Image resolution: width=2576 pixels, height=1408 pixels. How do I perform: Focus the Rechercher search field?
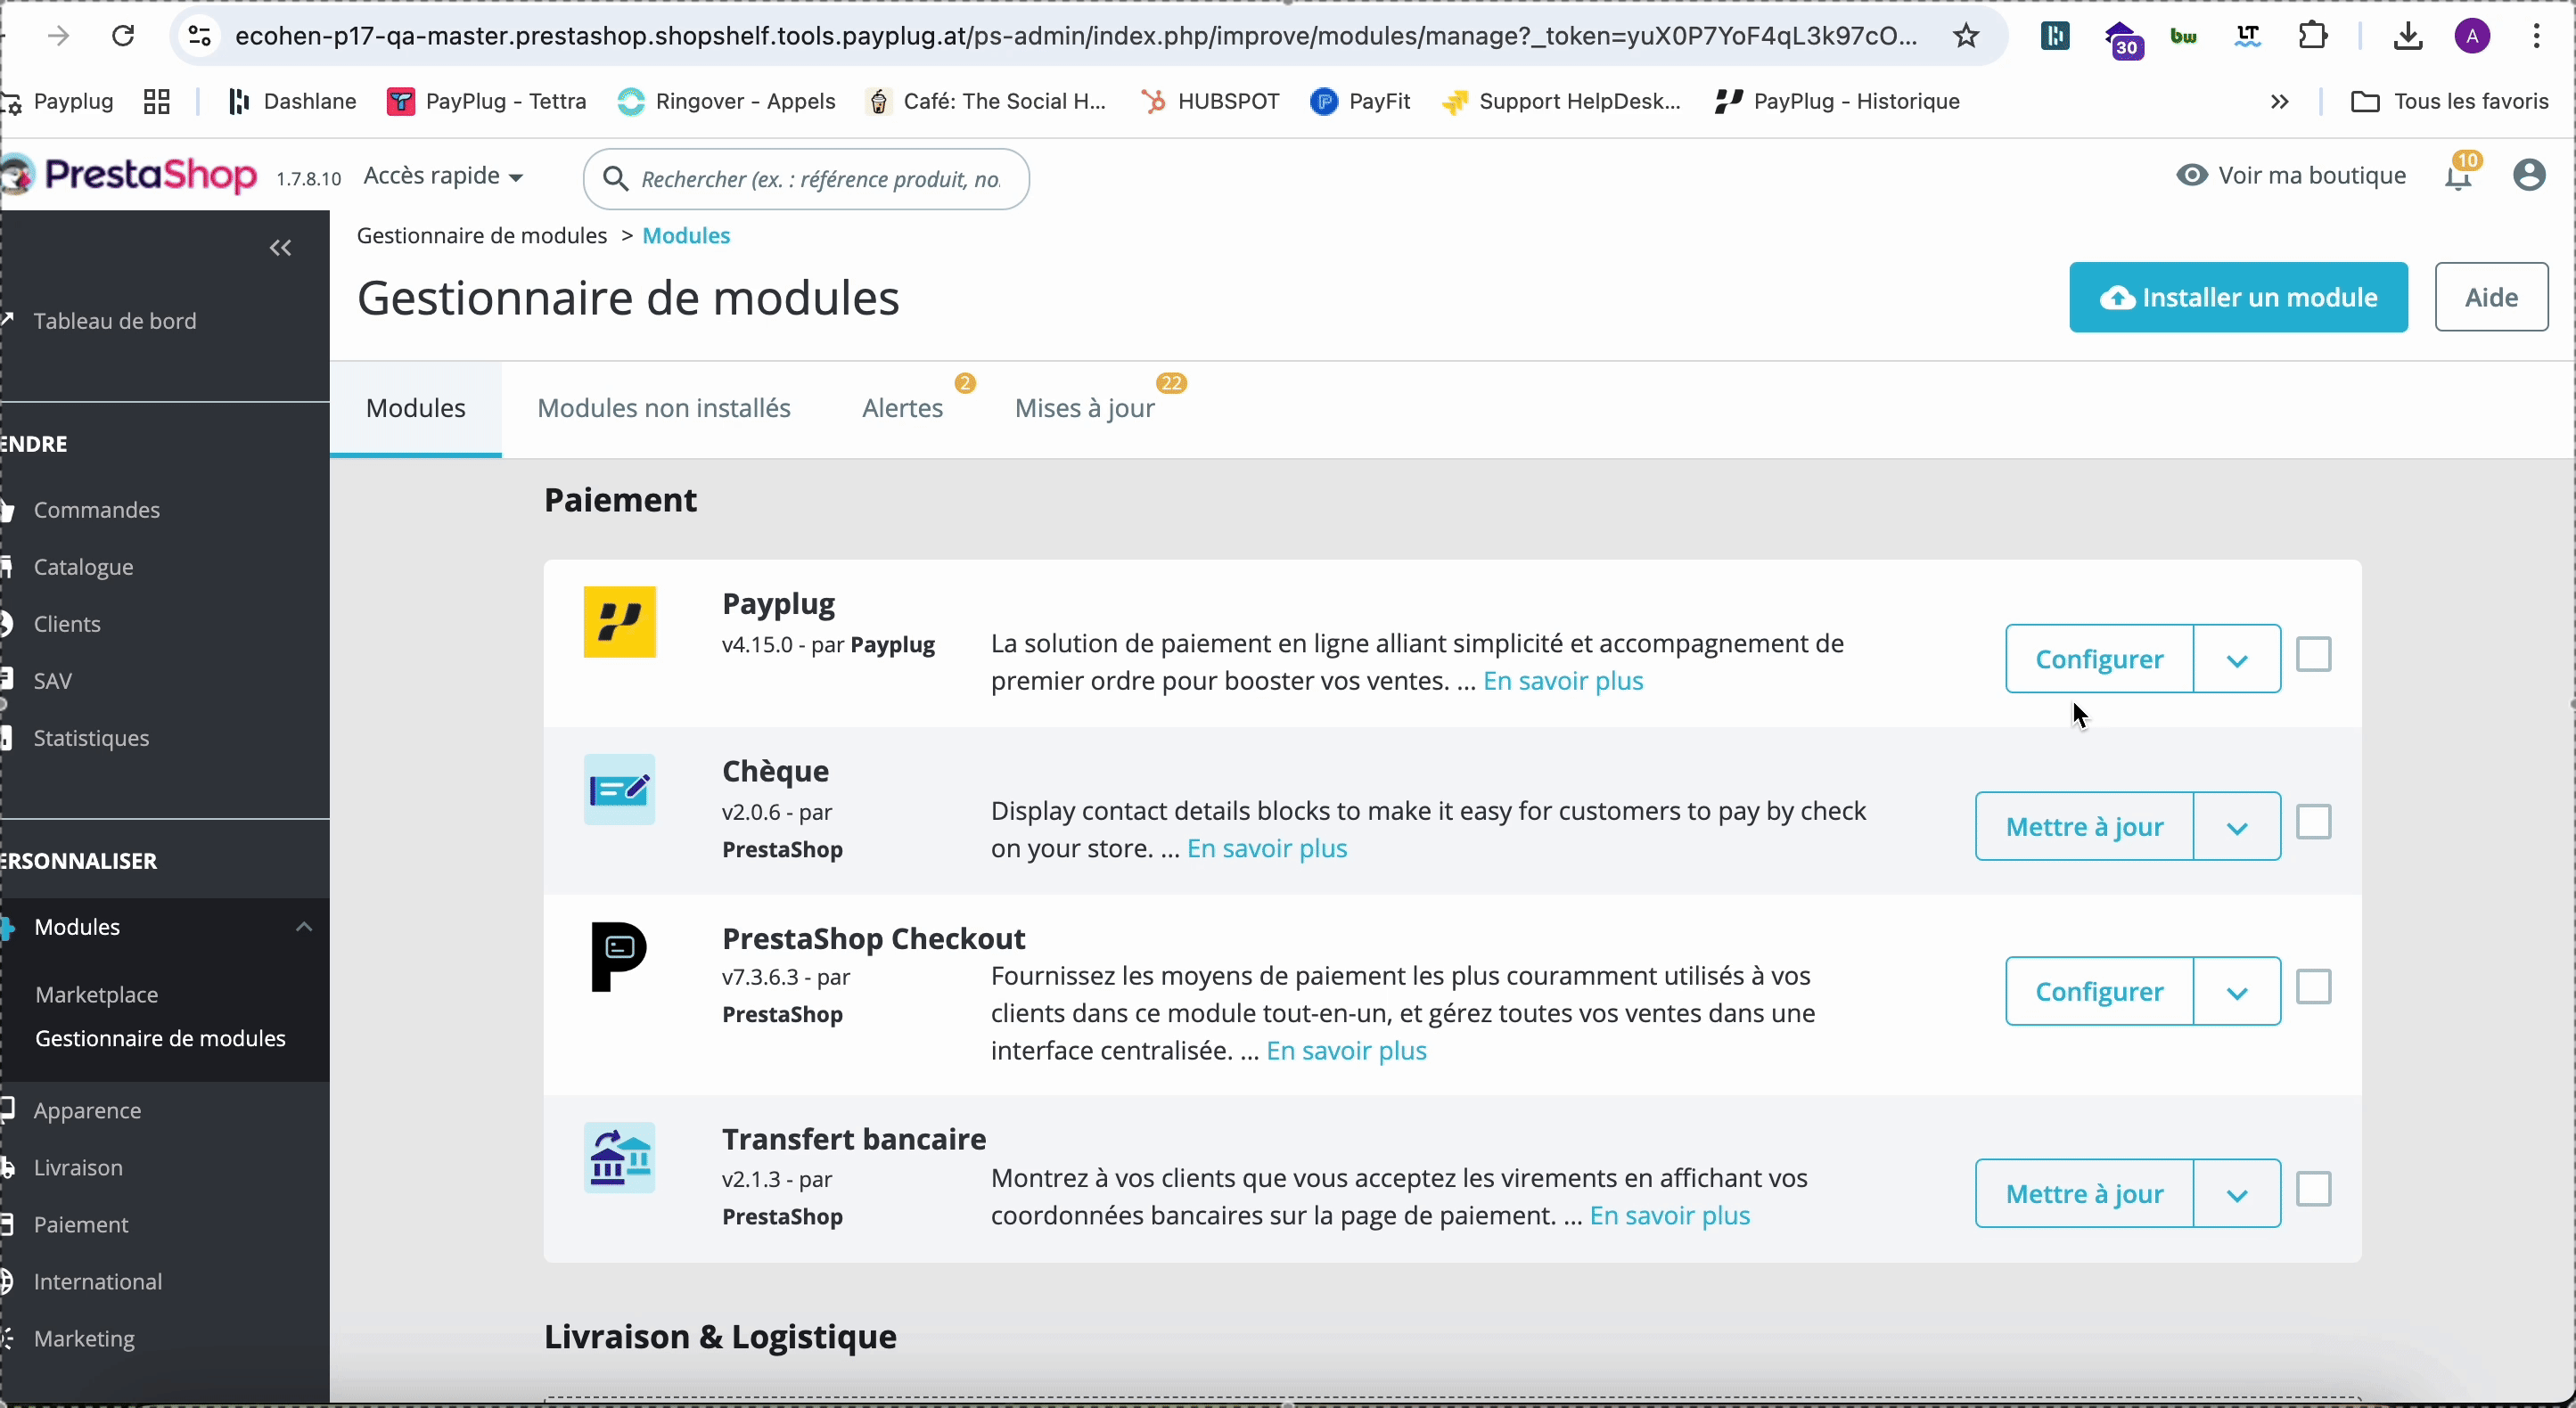tap(806, 180)
